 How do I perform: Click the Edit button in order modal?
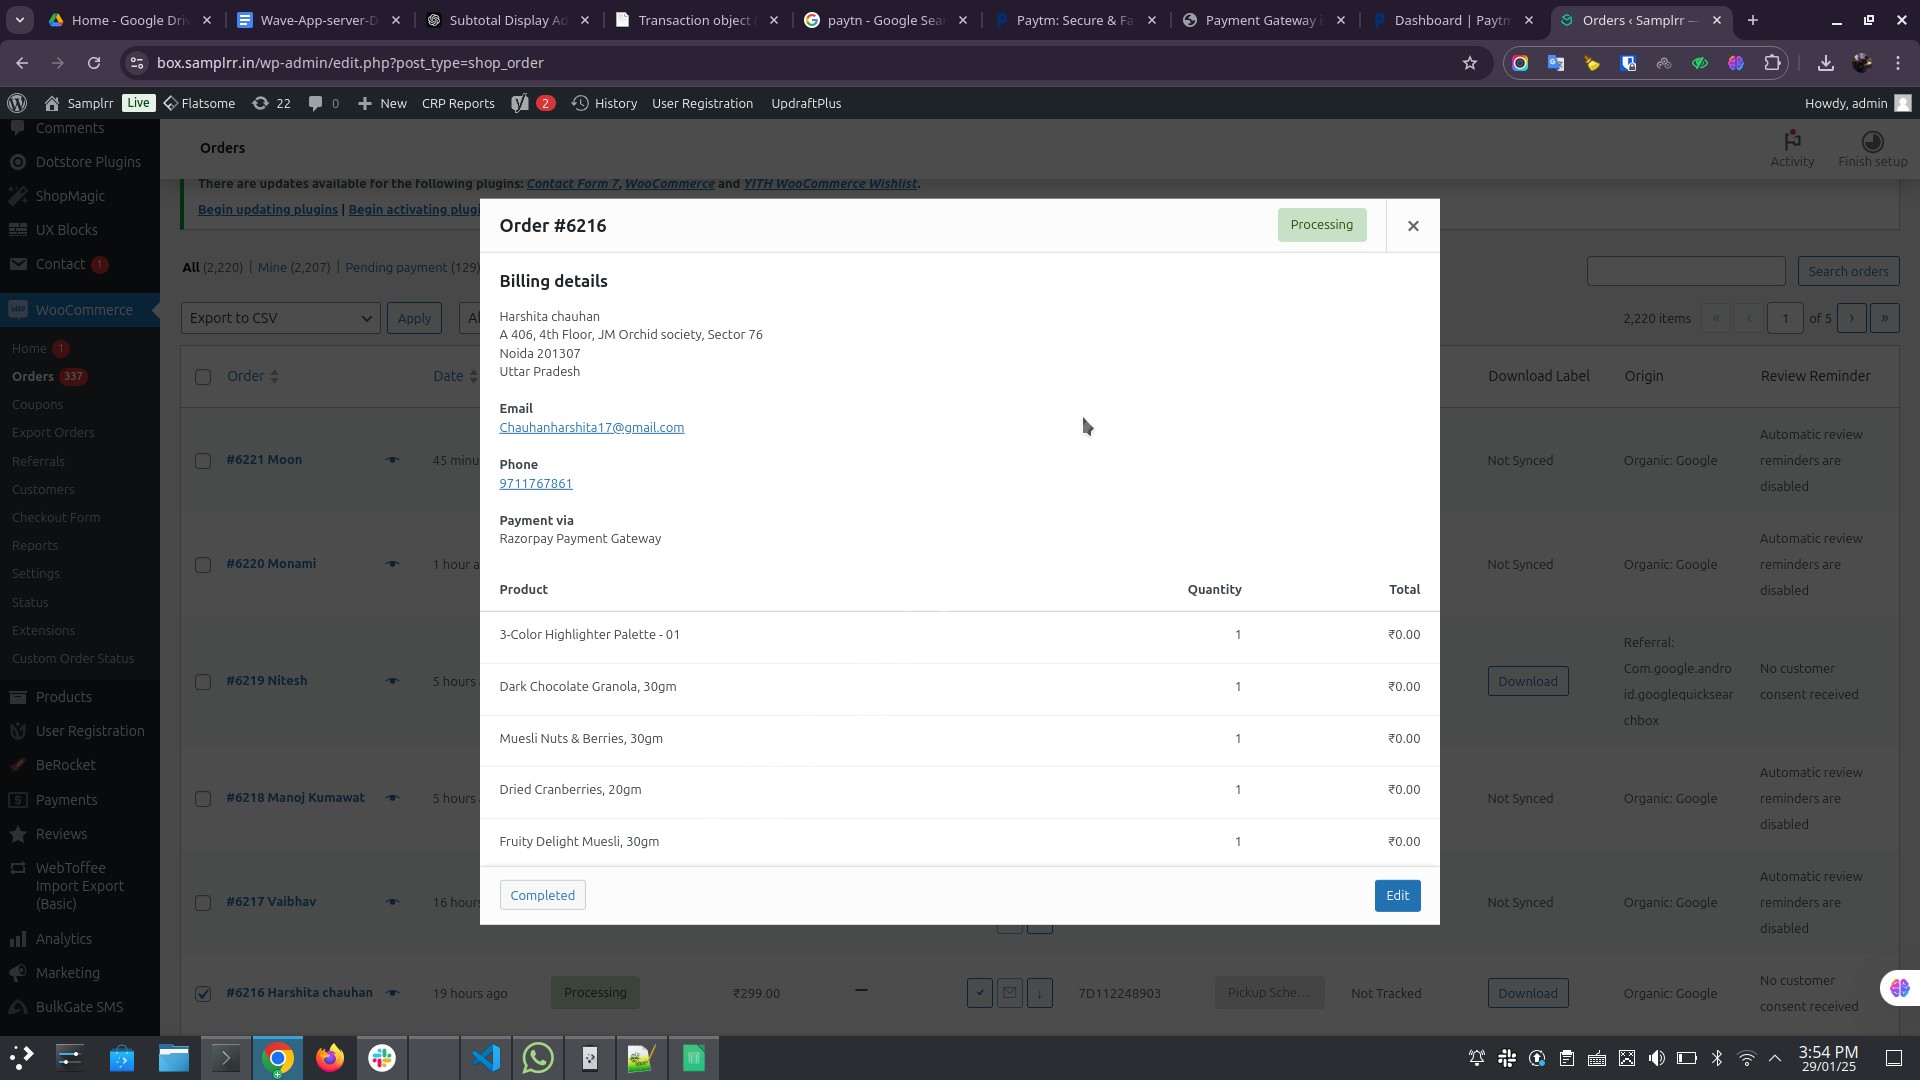[1397, 895]
